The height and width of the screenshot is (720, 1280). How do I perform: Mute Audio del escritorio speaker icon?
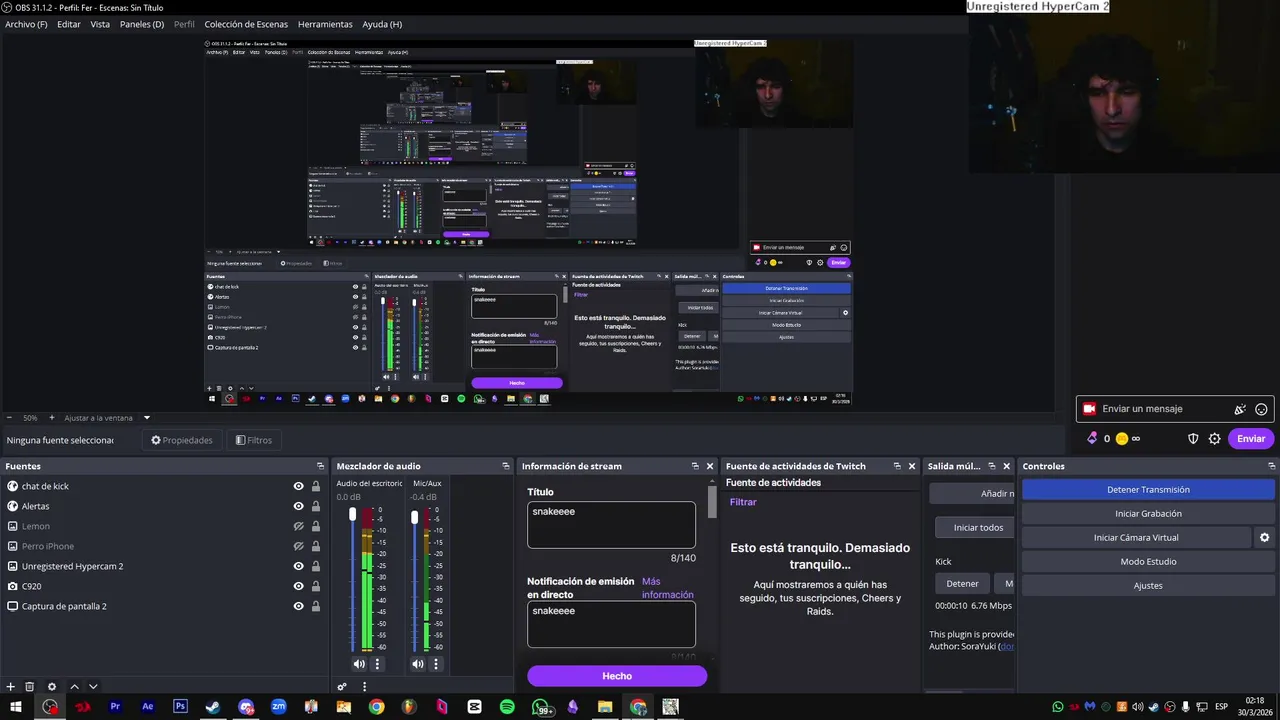[x=359, y=664]
